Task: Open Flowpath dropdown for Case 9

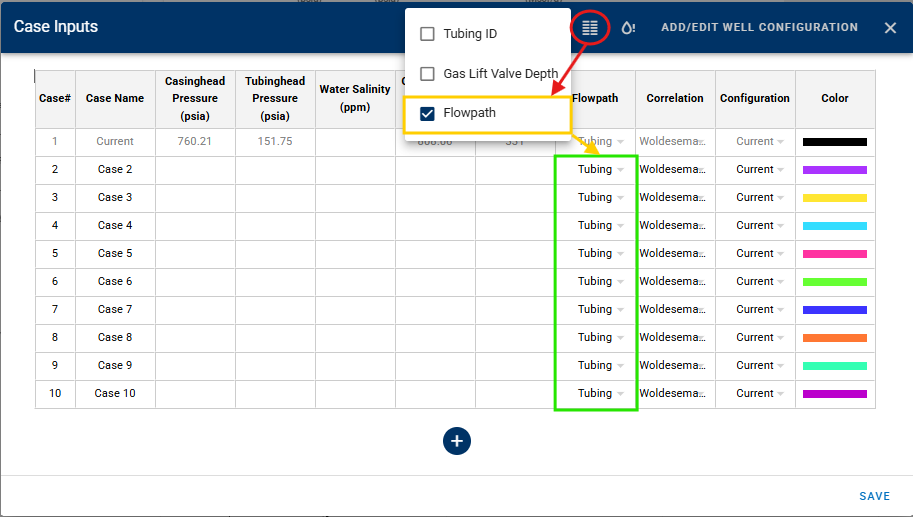Action: [600, 365]
